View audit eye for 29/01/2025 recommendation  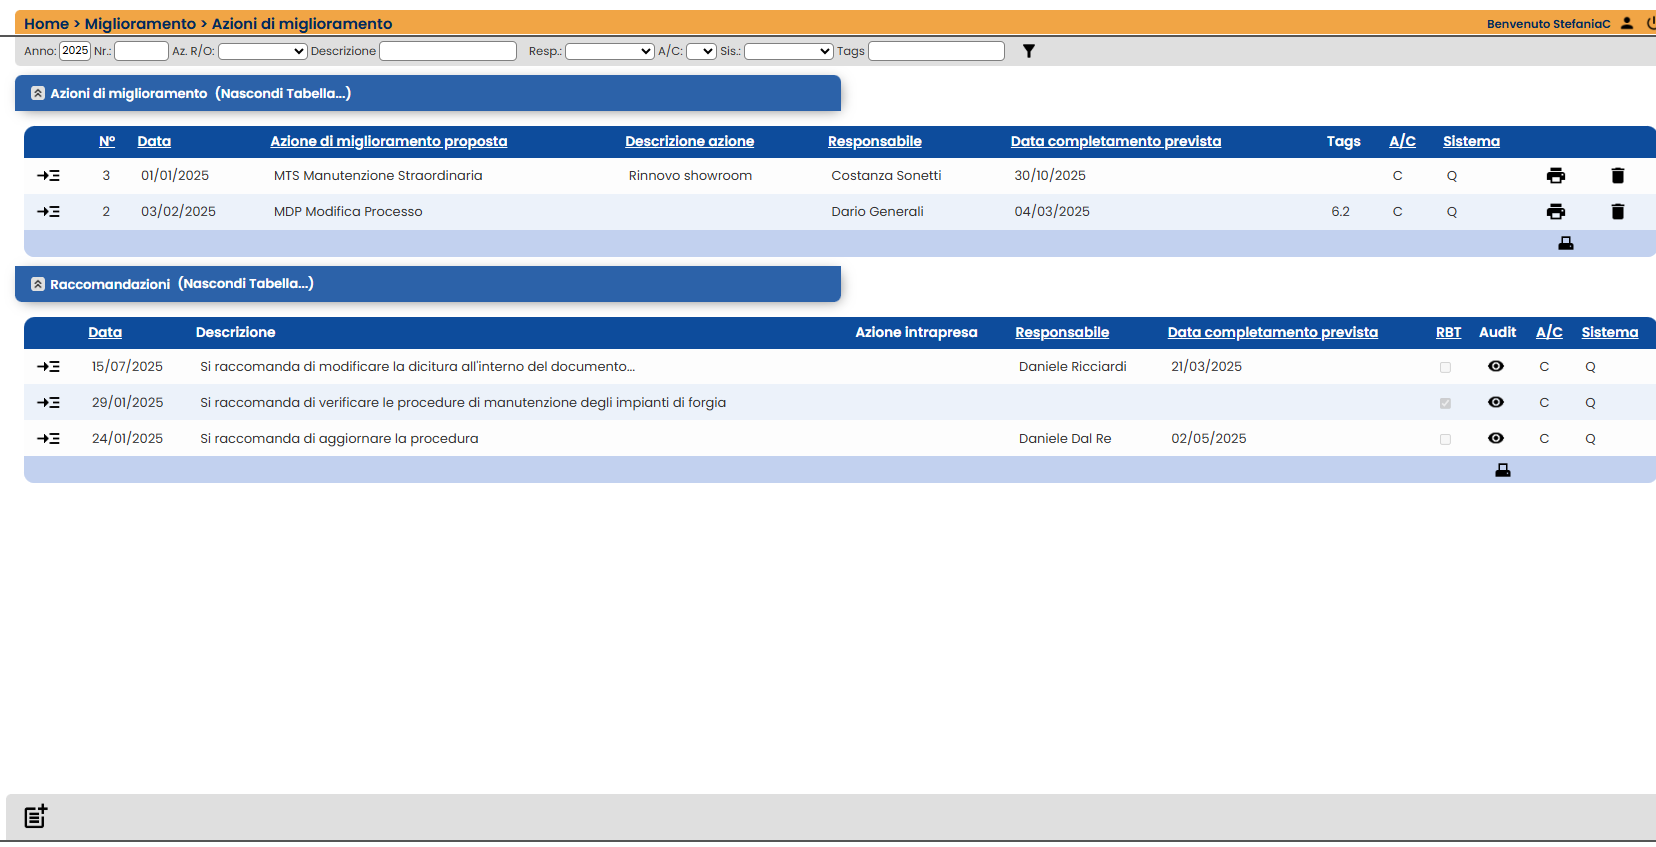[1496, 403]
